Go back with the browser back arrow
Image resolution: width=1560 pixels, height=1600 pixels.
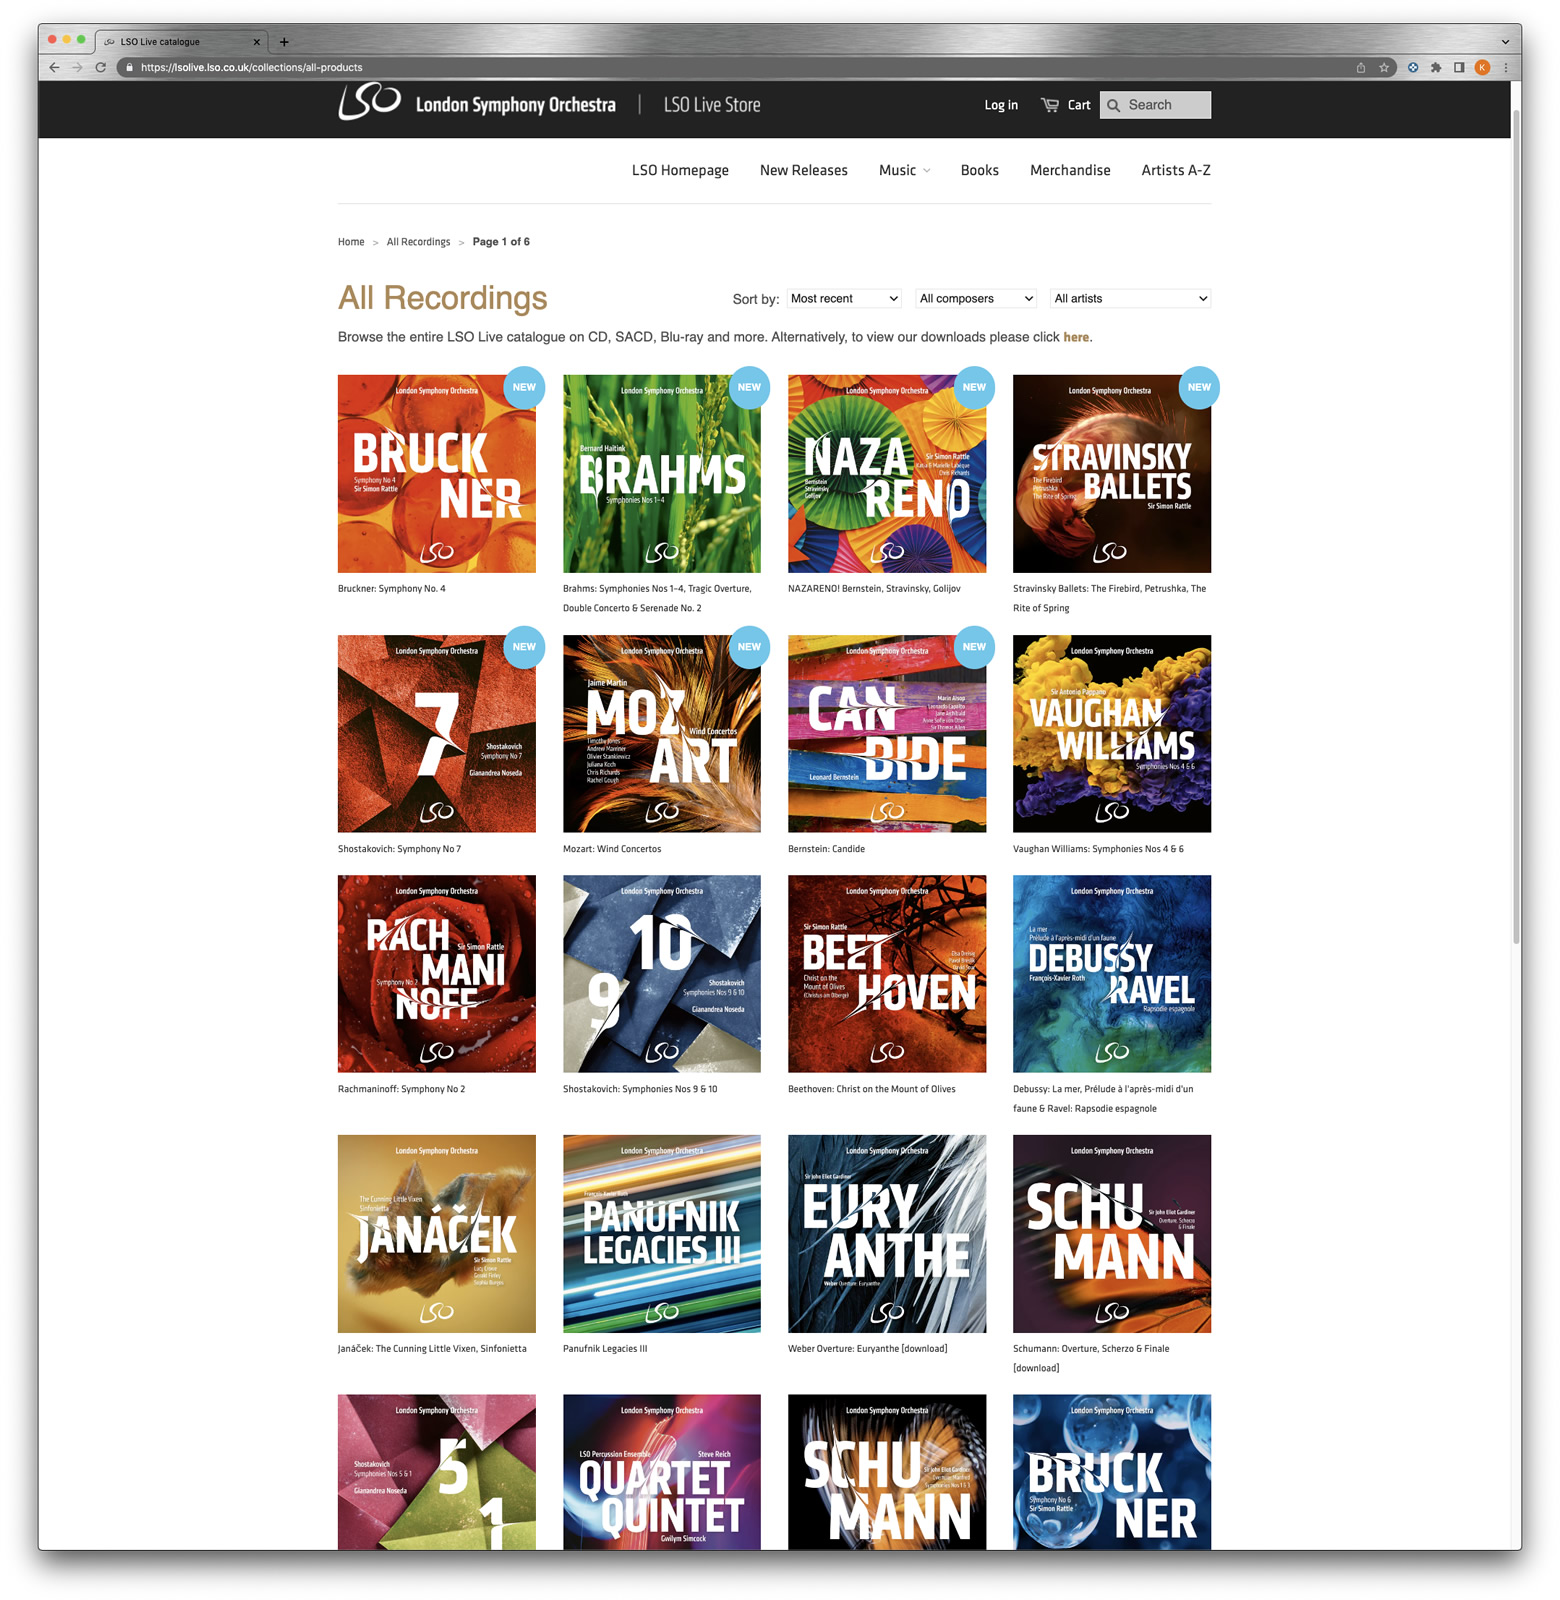54,67
